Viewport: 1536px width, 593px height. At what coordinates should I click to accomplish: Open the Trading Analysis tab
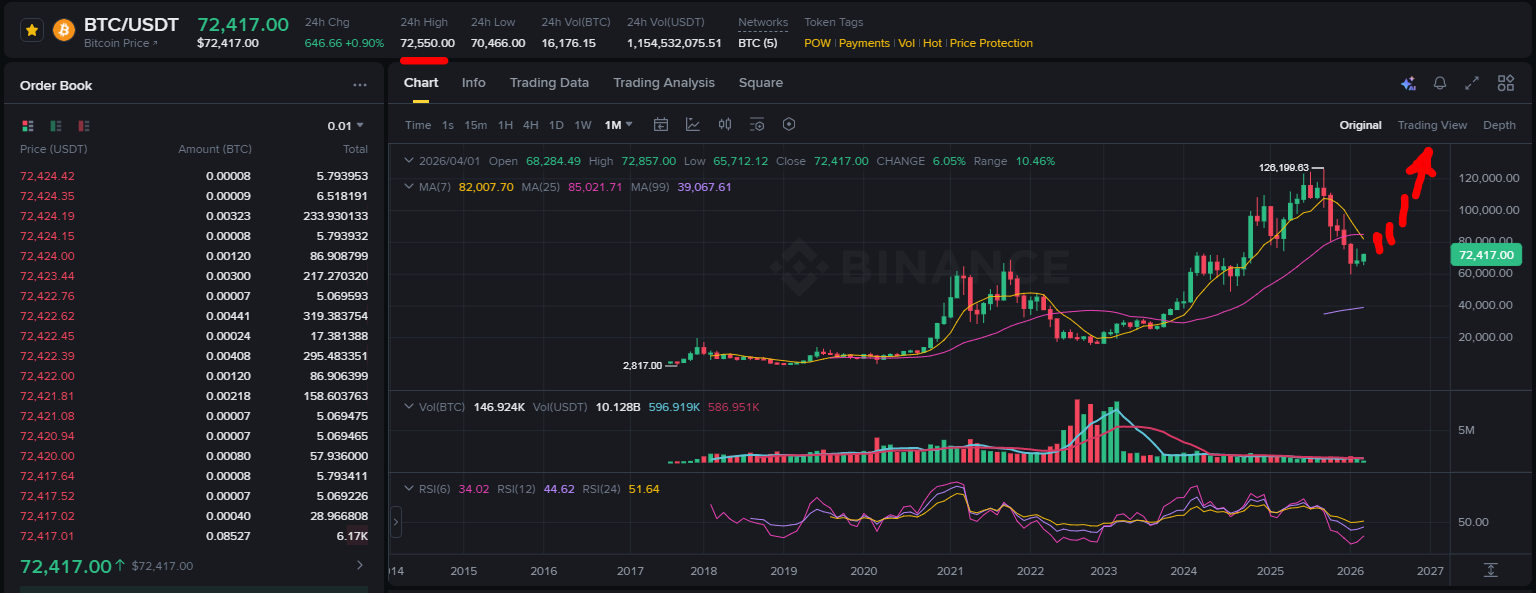point(664,83)
